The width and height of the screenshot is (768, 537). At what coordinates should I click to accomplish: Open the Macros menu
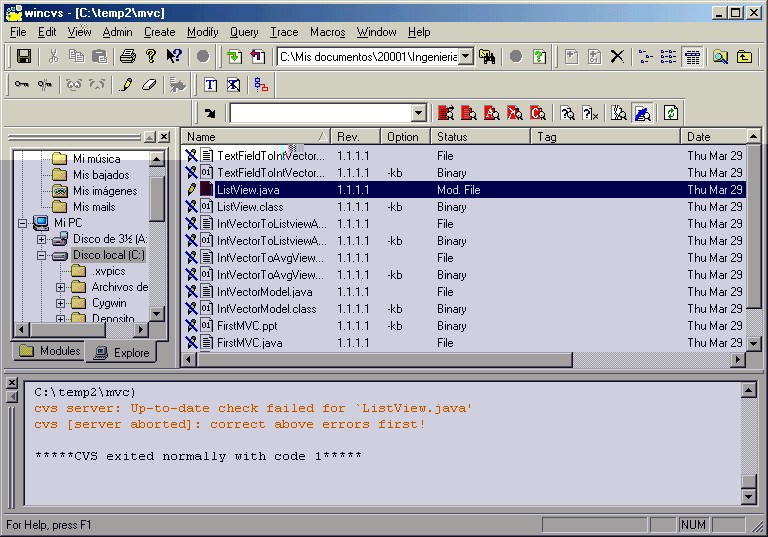click(x=327, y=32)
